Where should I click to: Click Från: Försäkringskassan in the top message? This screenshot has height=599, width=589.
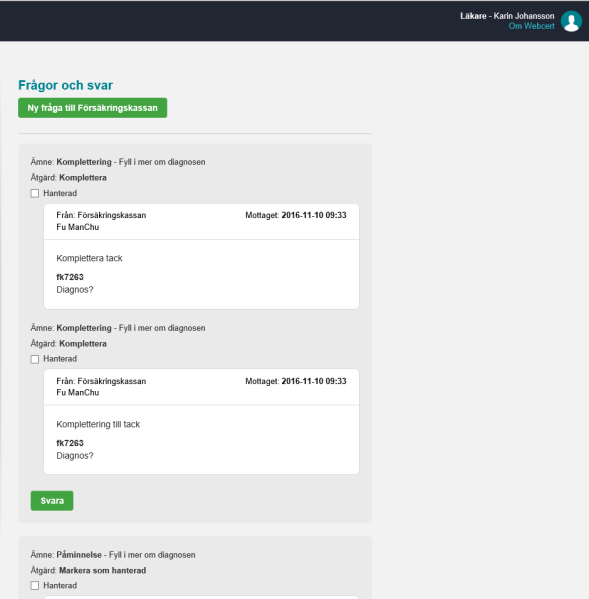(101, 215)
